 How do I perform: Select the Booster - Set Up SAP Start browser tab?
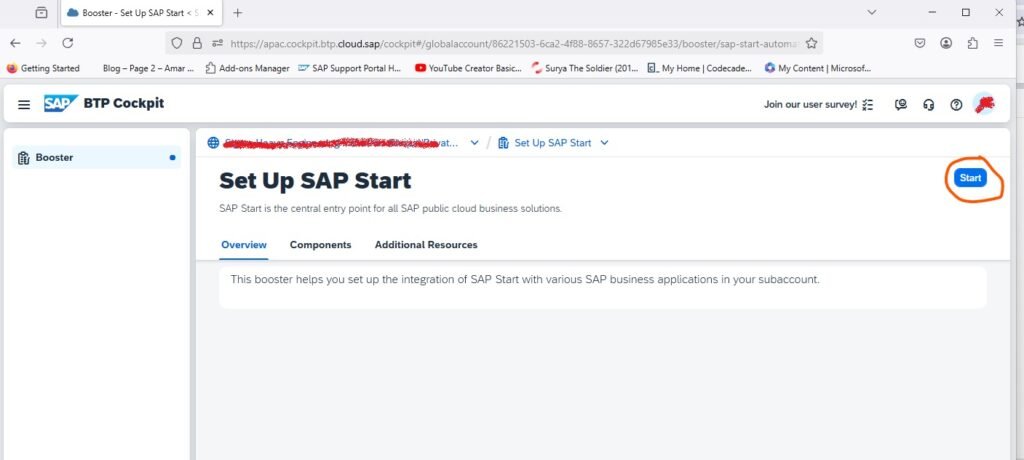coord(142,12)
